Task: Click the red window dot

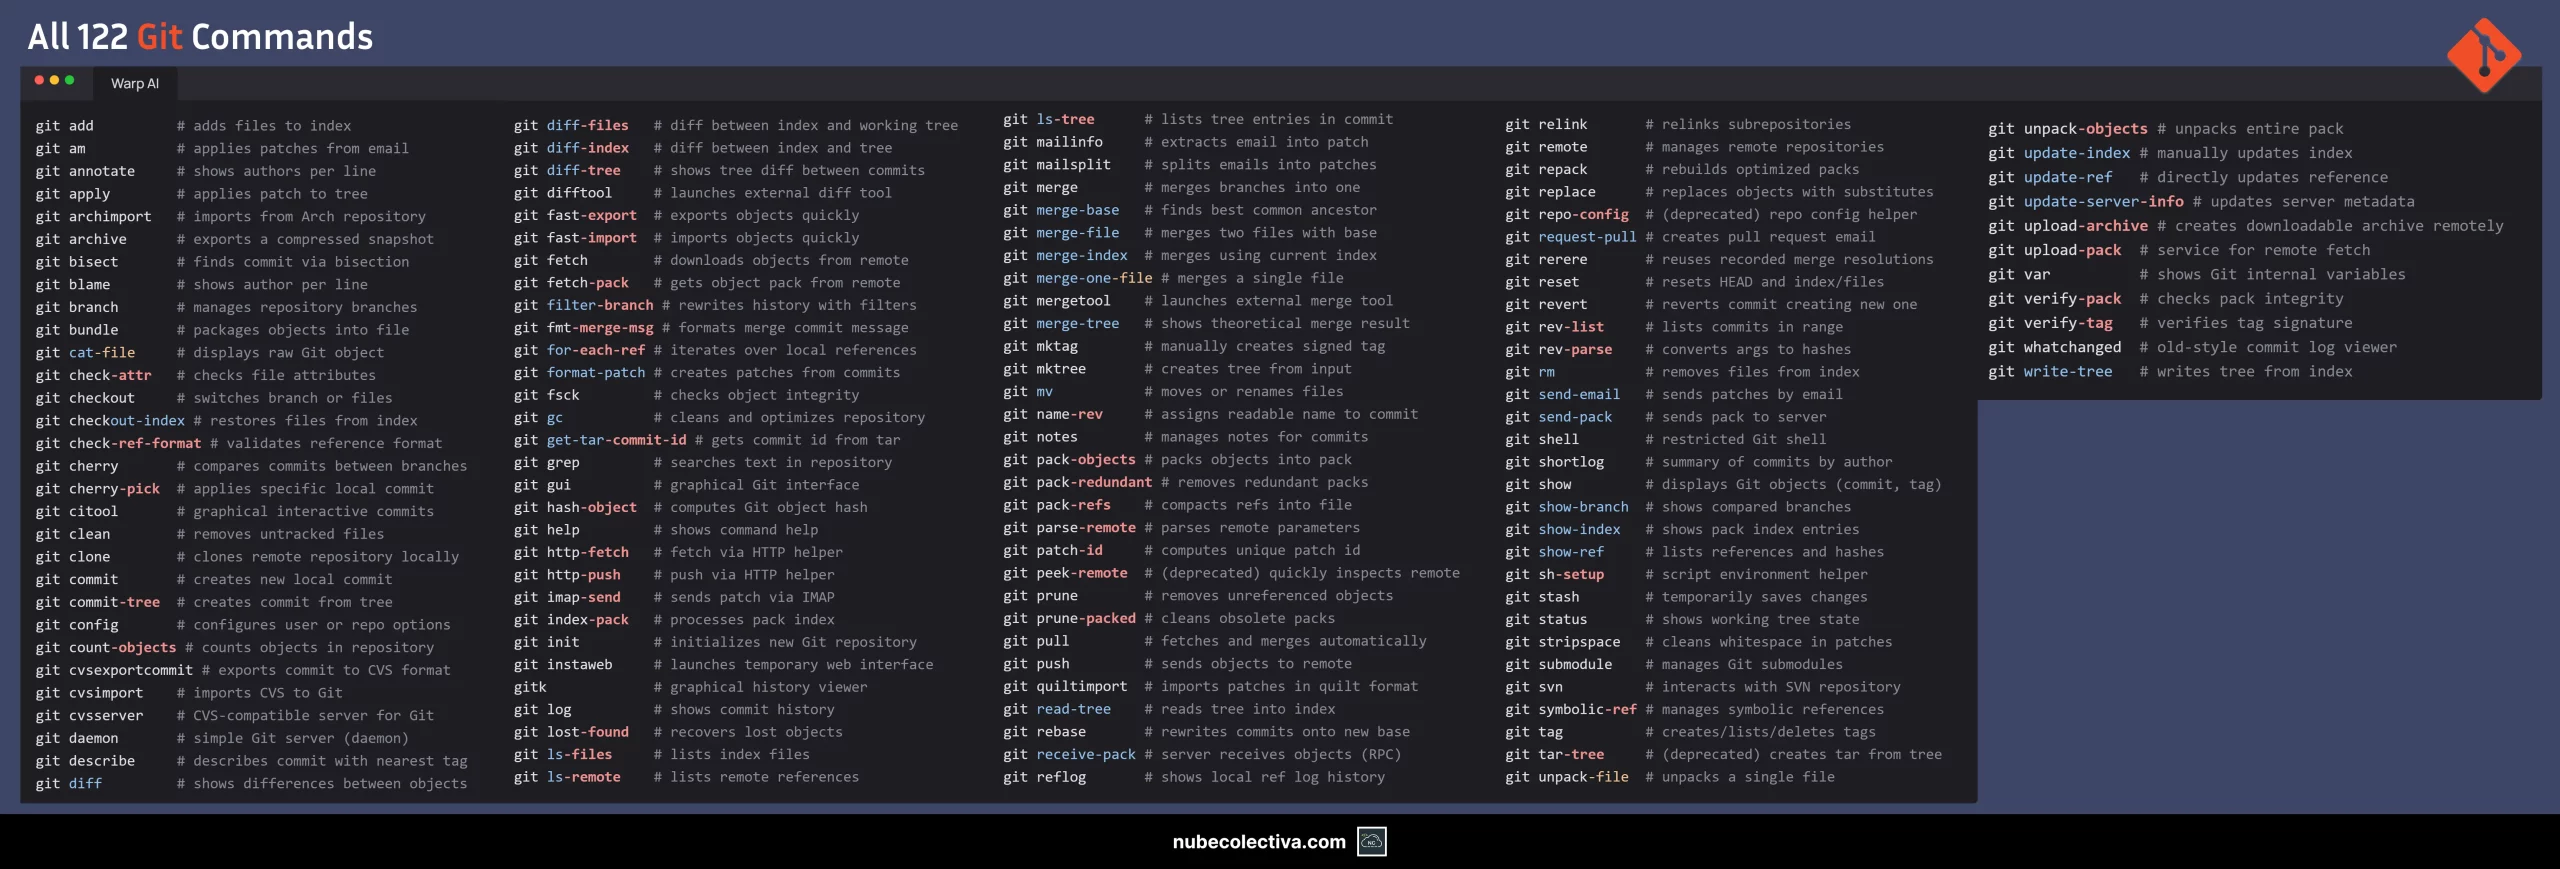Action: click(x=39, y=80)
